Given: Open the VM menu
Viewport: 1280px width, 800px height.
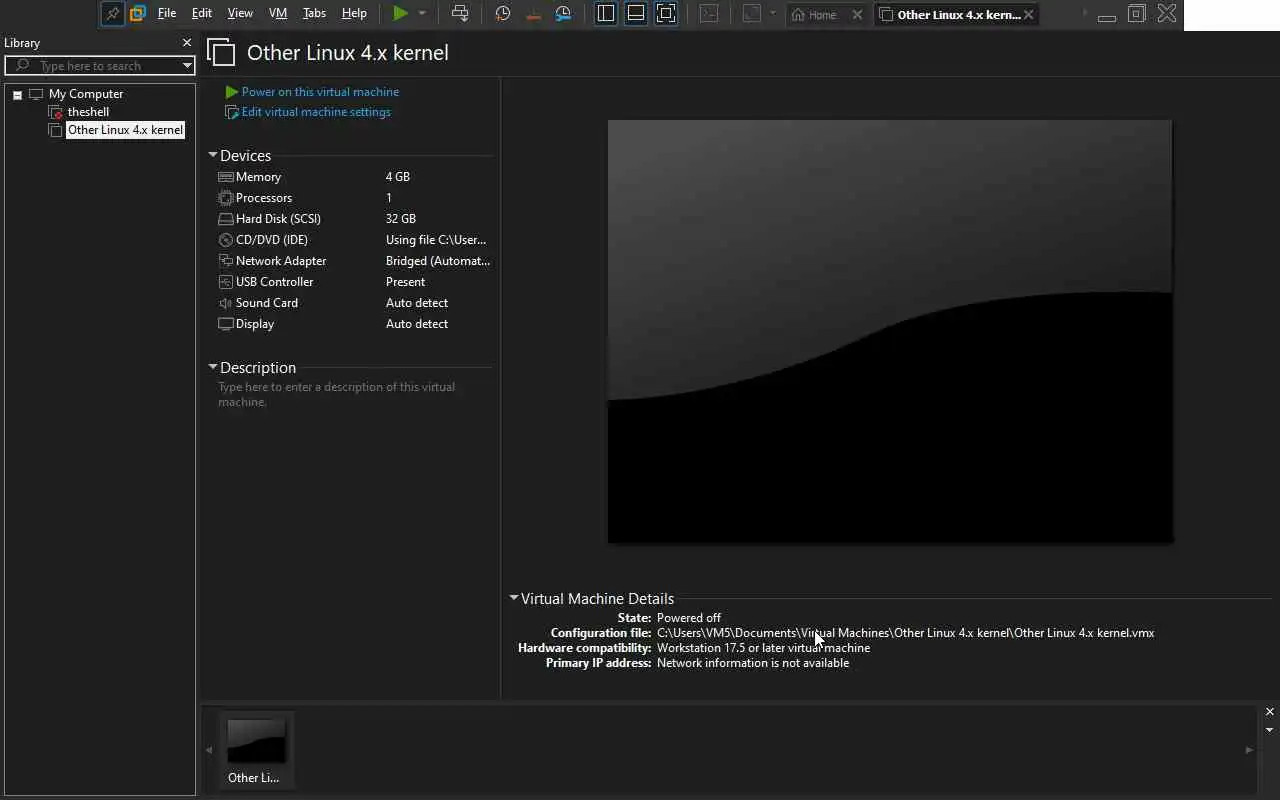Looking at the screenshot, I should click(x=278, y=14).
